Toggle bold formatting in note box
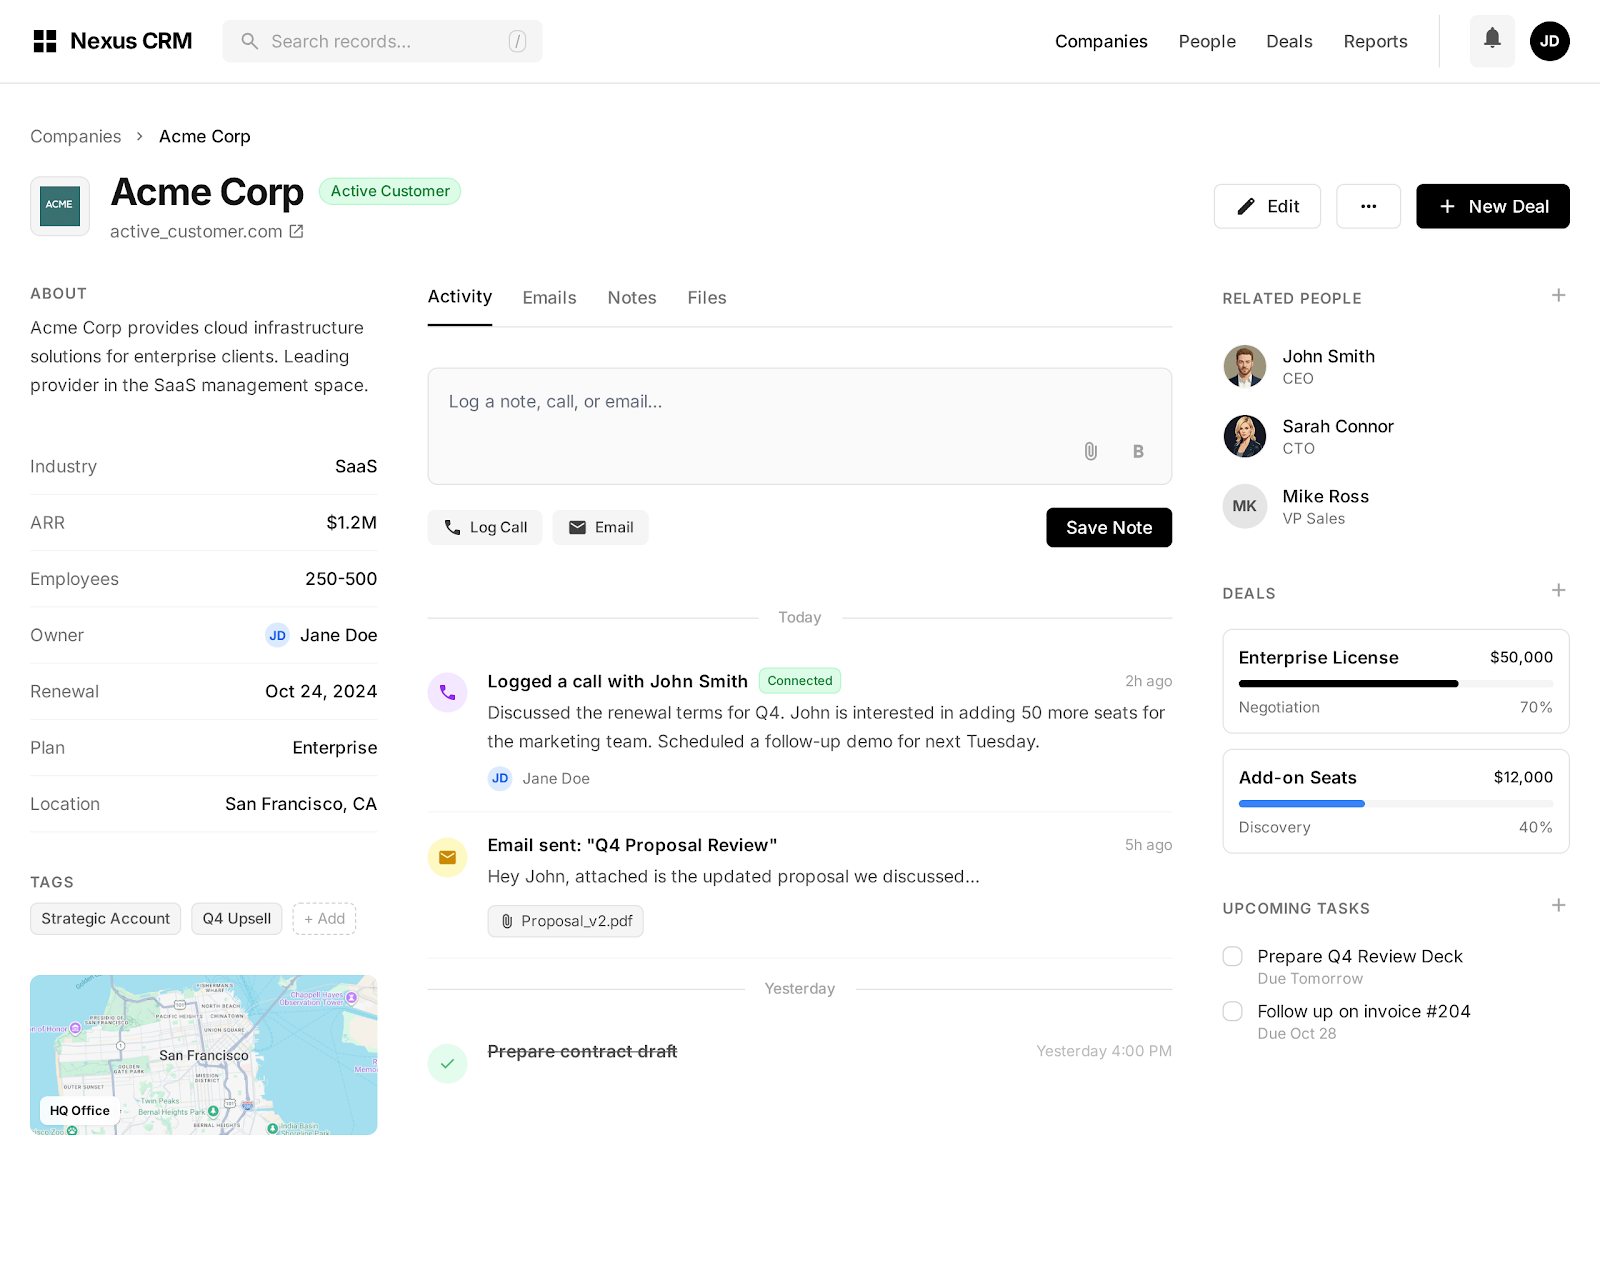Image resolution: width=1600 pixels, height=1280 pixels. 1138,451
